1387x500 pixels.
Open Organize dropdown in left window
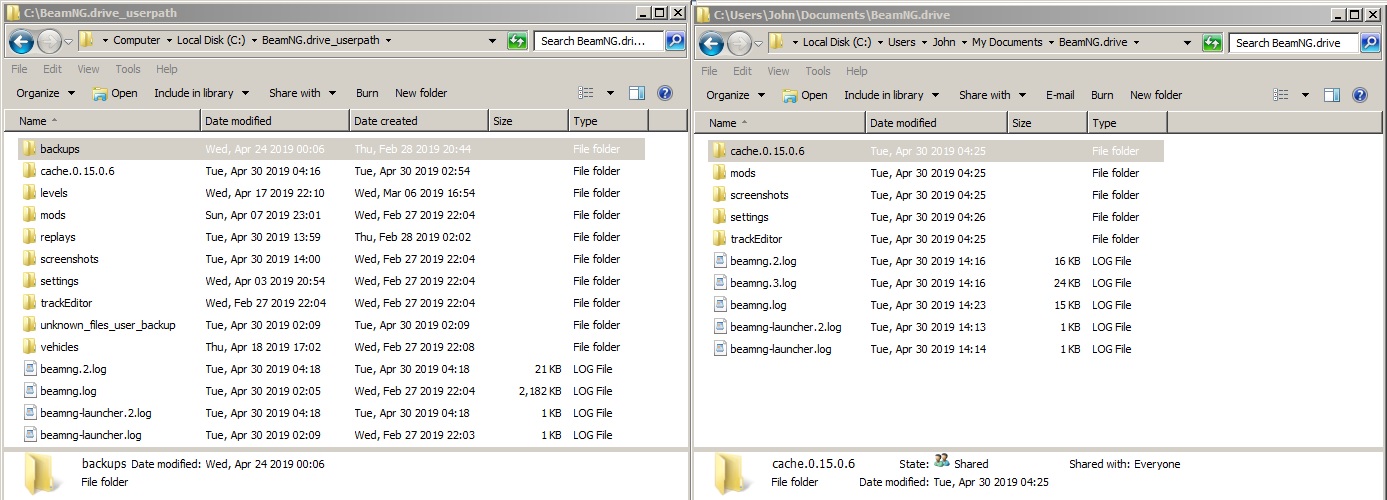45,93
